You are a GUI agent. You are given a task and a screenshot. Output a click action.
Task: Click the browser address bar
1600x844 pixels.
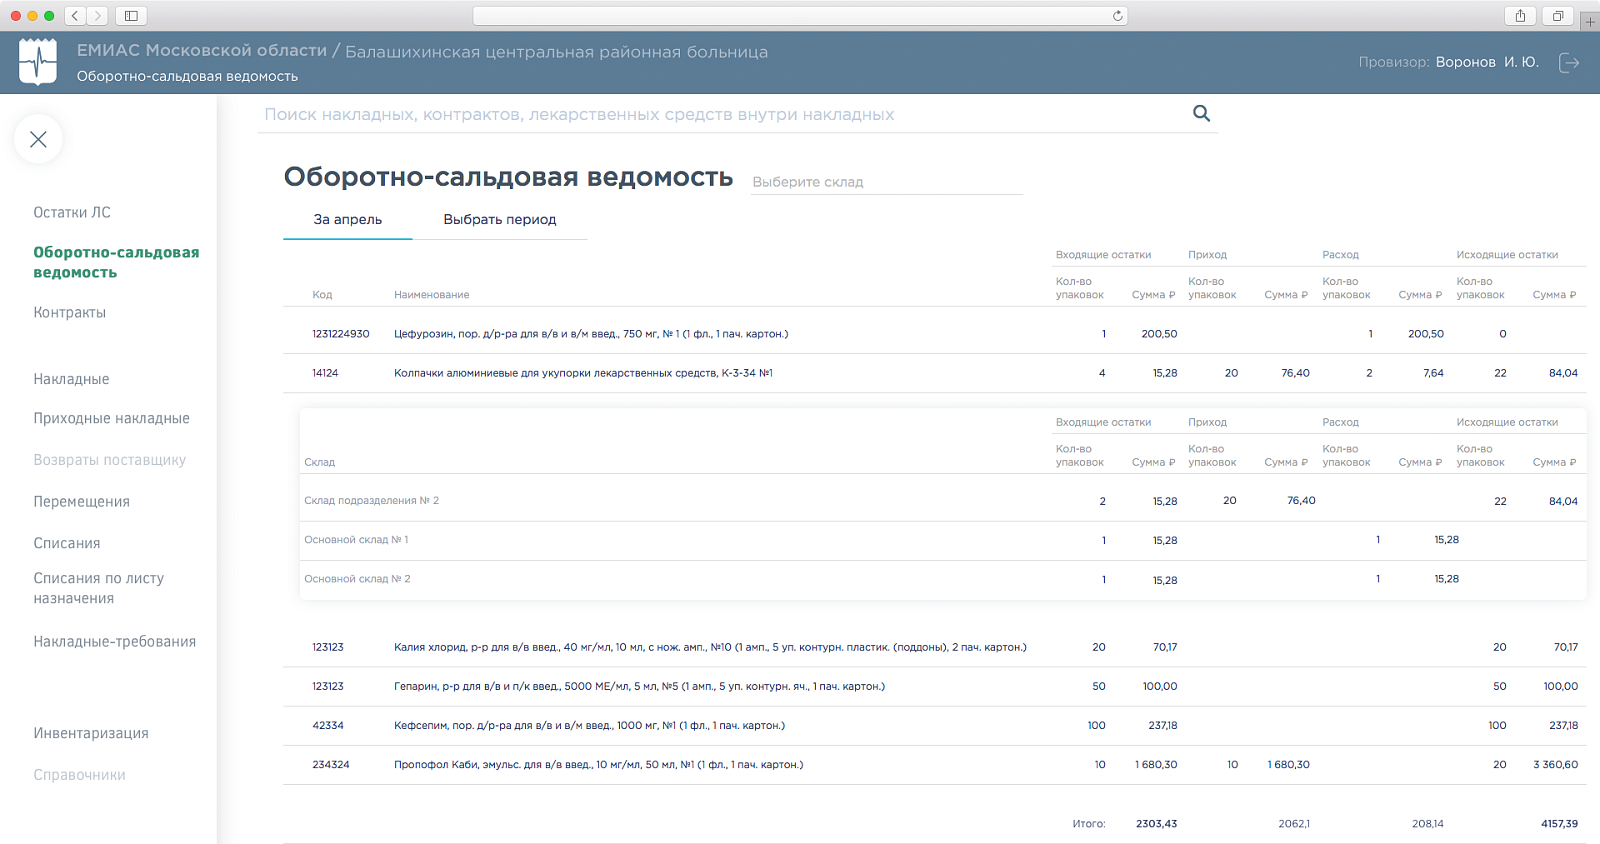coord(800,16)
